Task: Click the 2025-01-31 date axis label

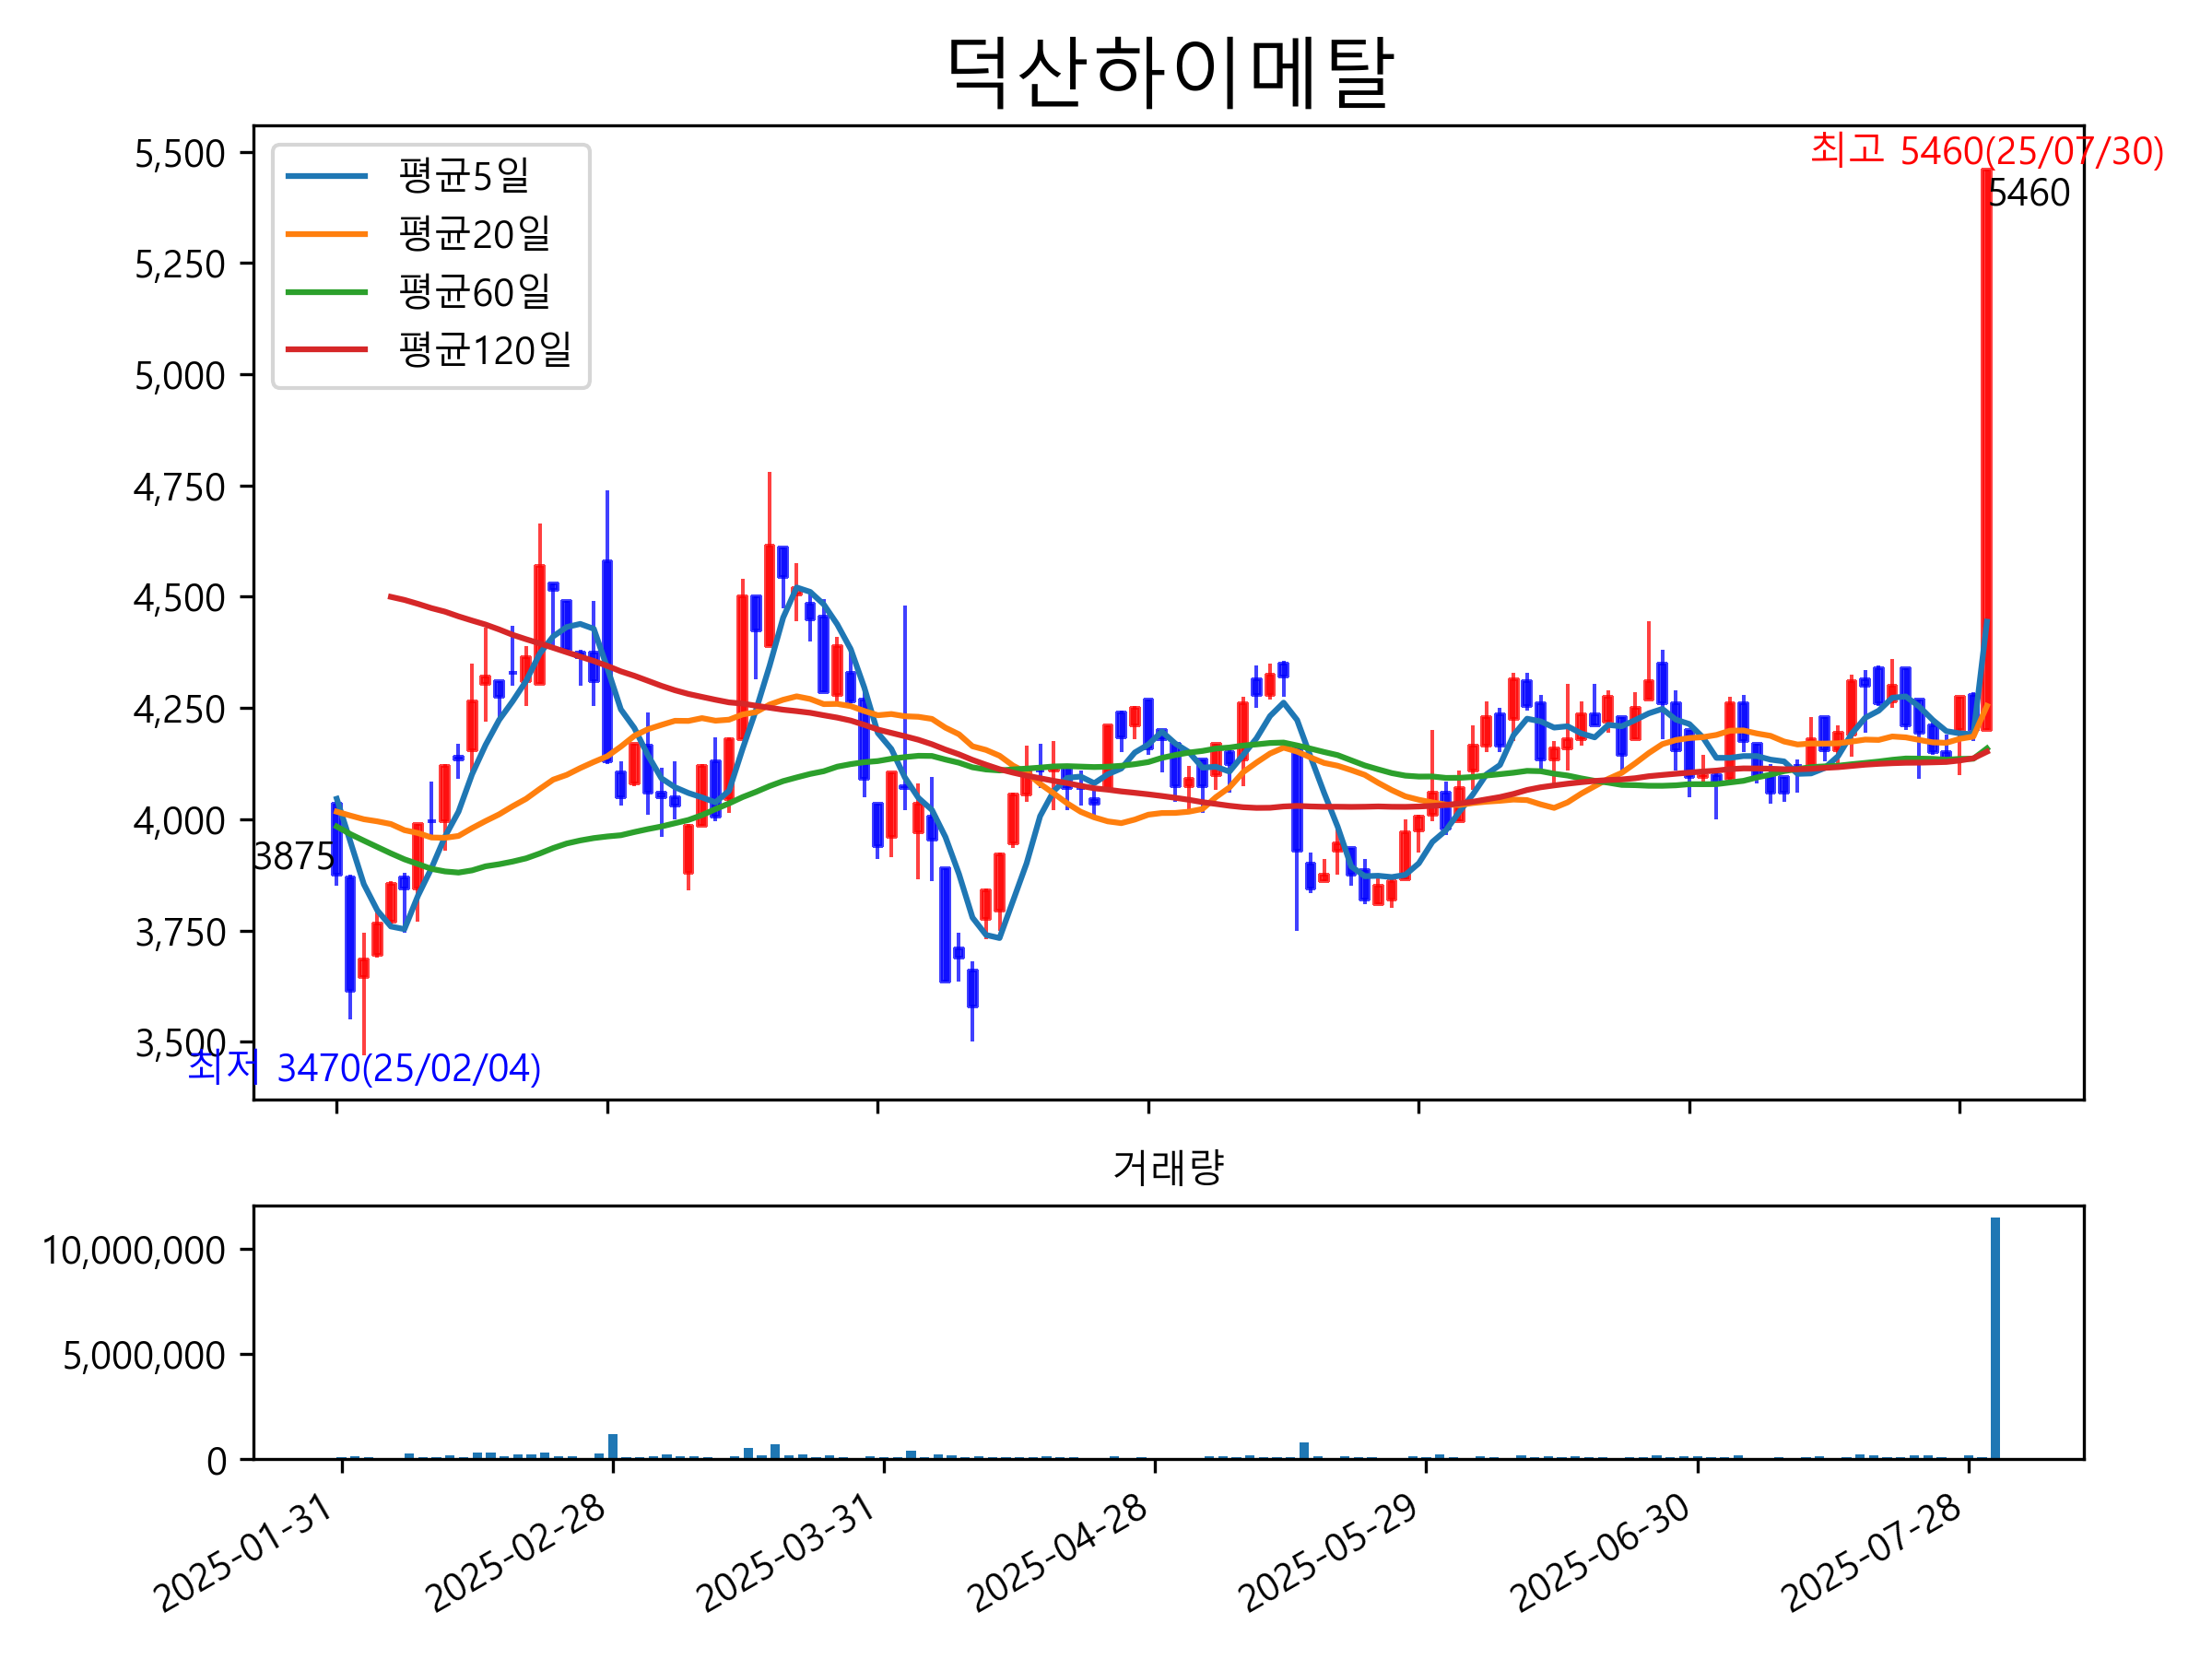Action: (245, 1556)
